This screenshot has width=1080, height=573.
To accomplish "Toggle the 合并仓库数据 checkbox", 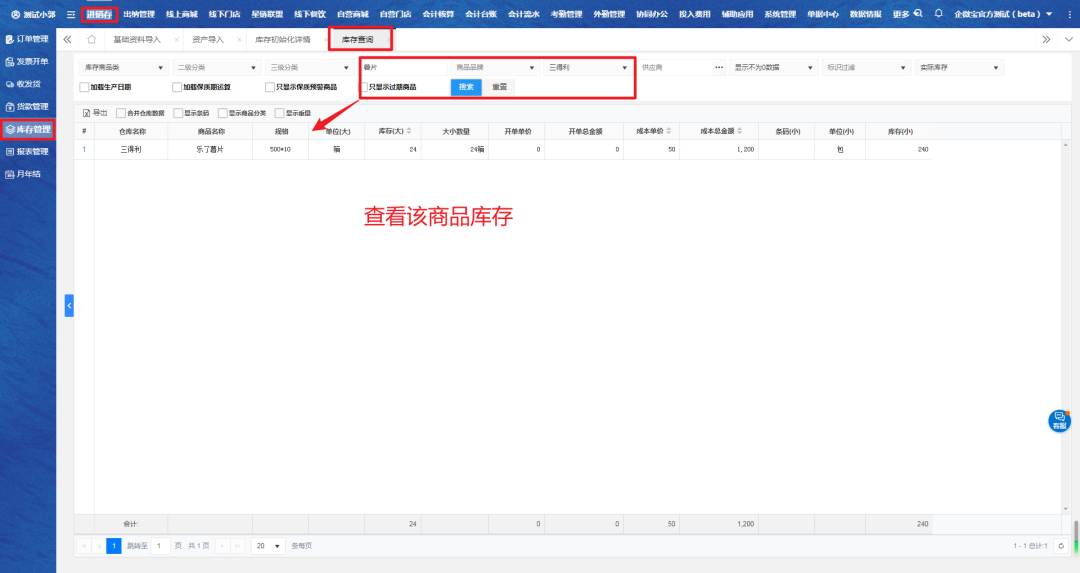I will click(x=121, y=113).
